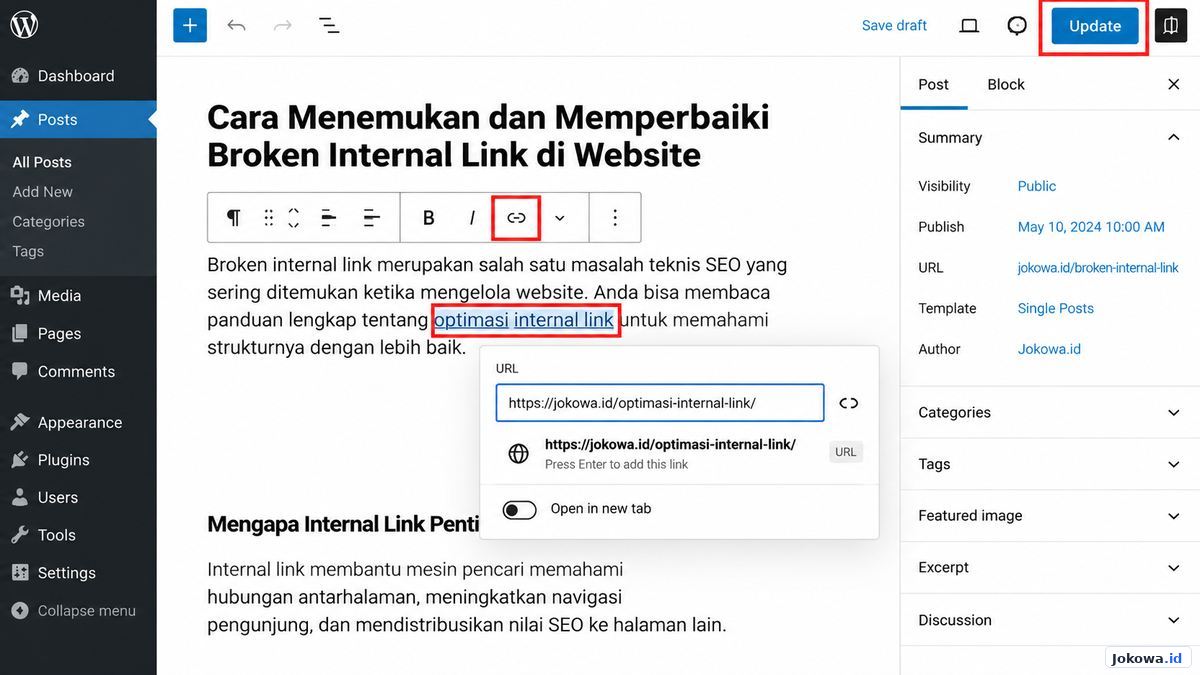1200x675 pixels.
Task: Expand the Excerpt panel
Action: tap(1049, 567)
